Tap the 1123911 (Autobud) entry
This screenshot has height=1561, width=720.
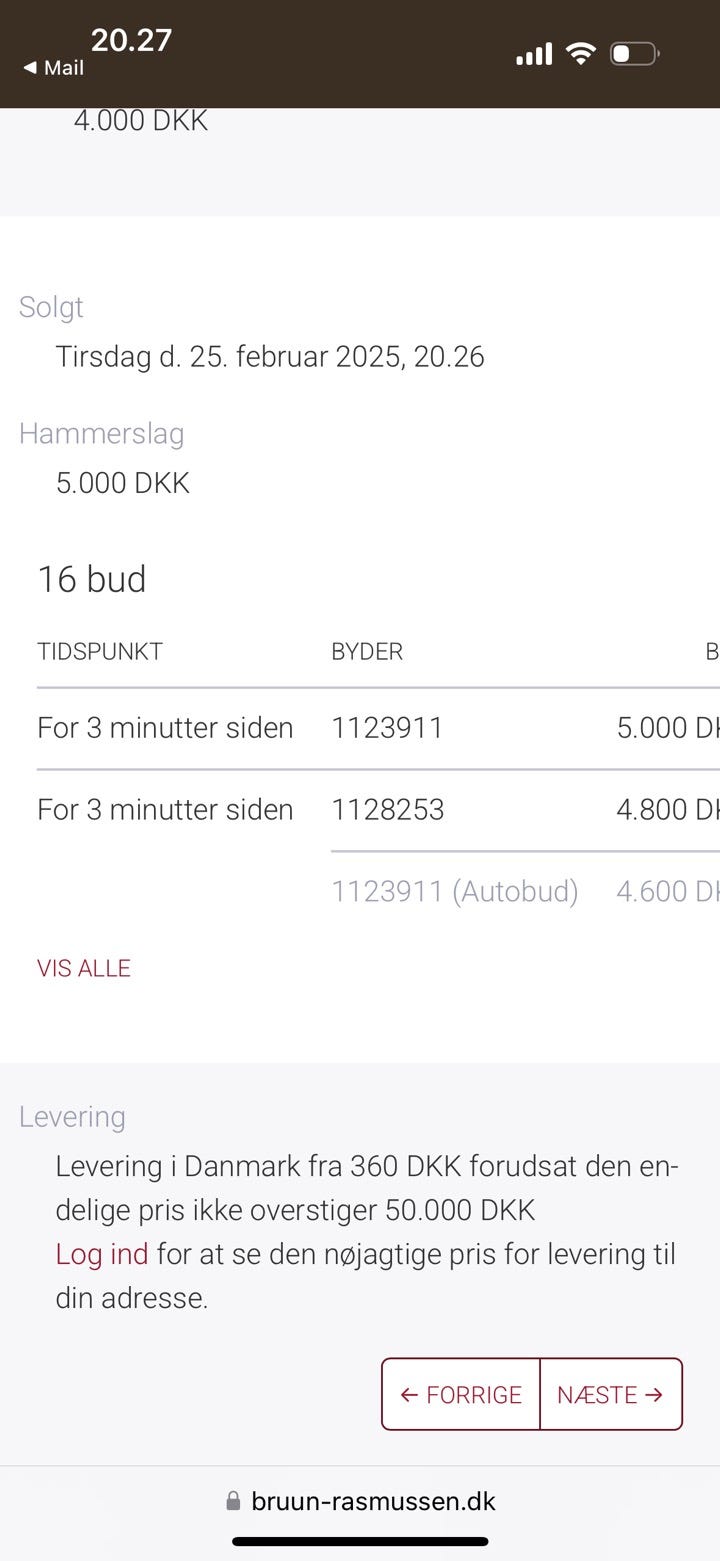click(455, 891)
